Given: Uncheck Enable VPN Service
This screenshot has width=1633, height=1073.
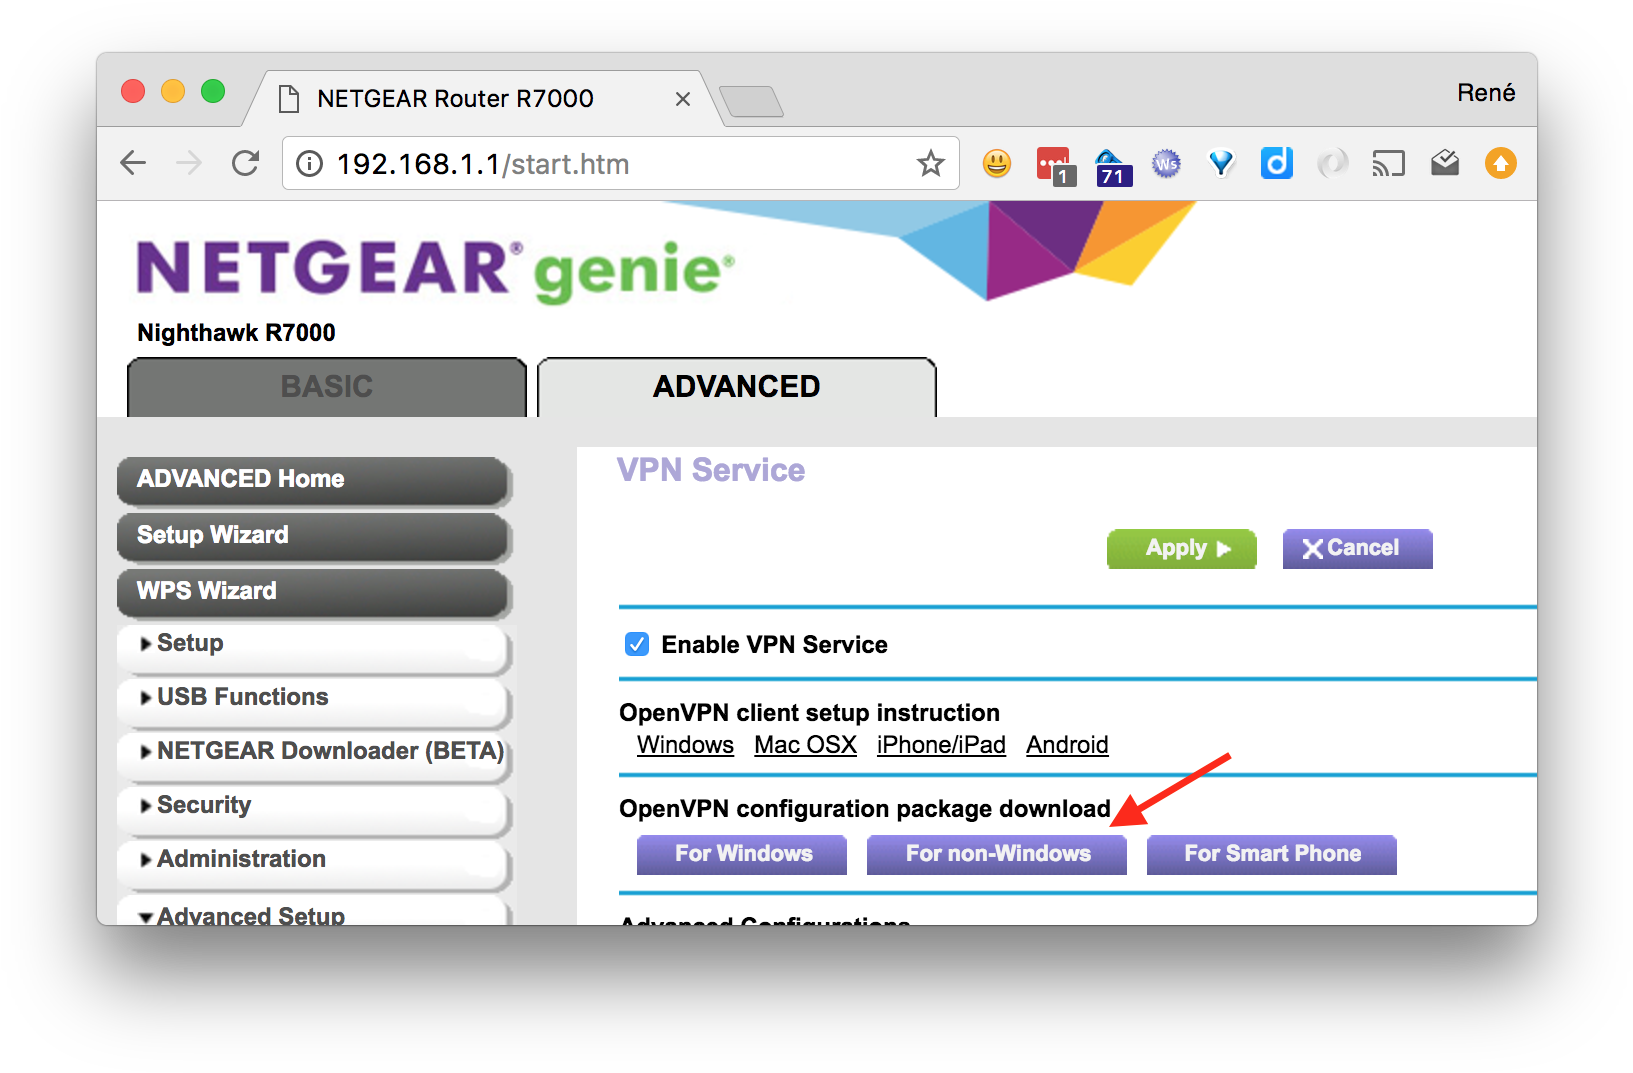Looking at the screenshot, I should pyautogui.click(x=637, y=644).
